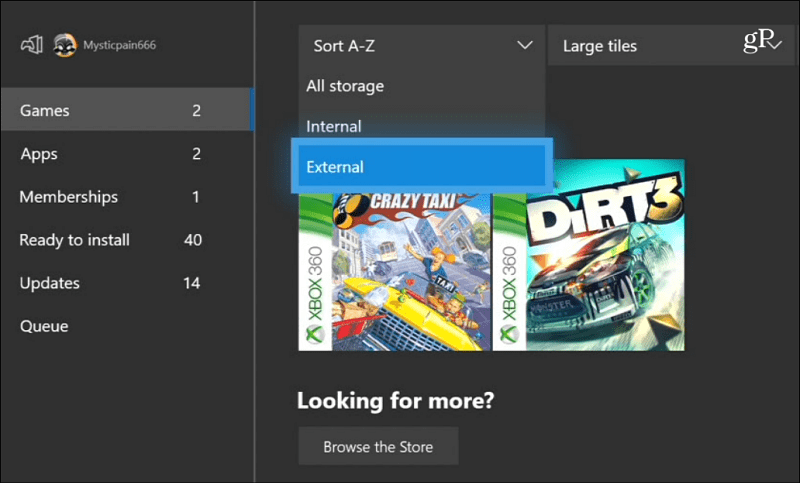Screen dimensions: 800x483
Task: Open the Mysticpain666 profile avatar
Action: 65,45
